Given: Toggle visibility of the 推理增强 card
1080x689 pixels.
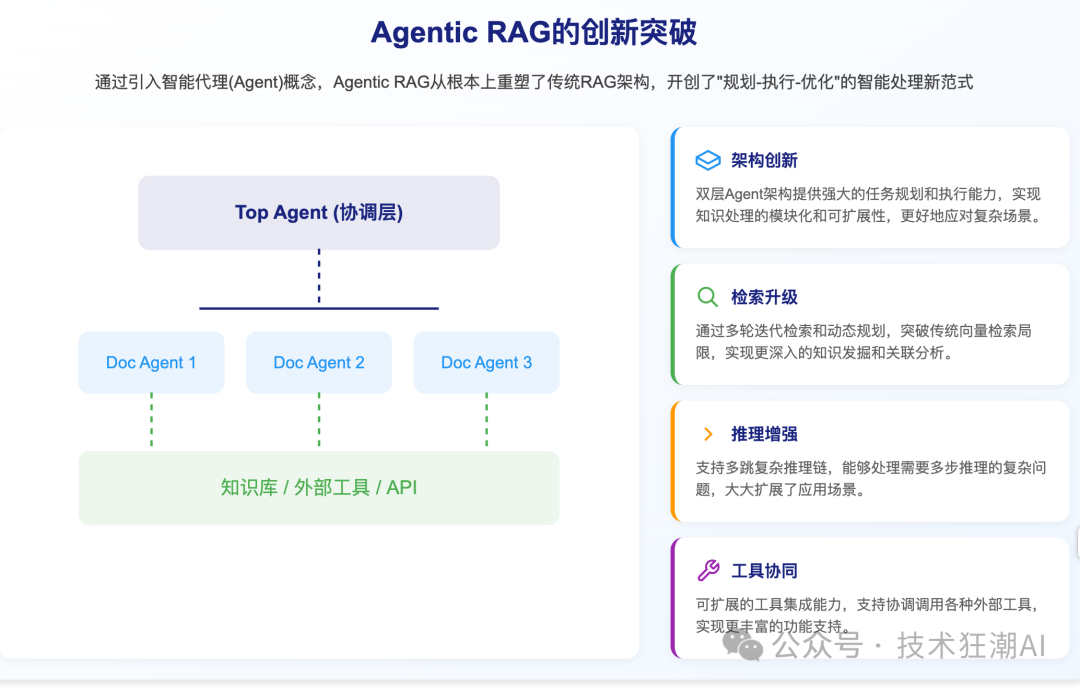Looking at the screenshot, I should point(870,461).
